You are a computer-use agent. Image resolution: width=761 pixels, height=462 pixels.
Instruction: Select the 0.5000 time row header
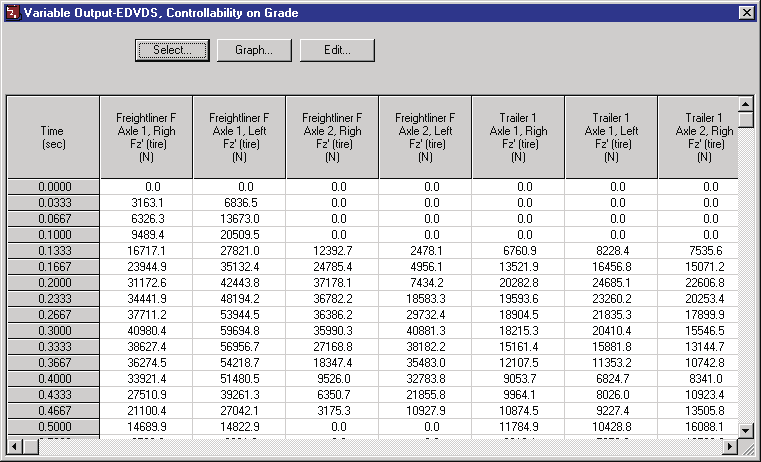(x=53, y=427)
